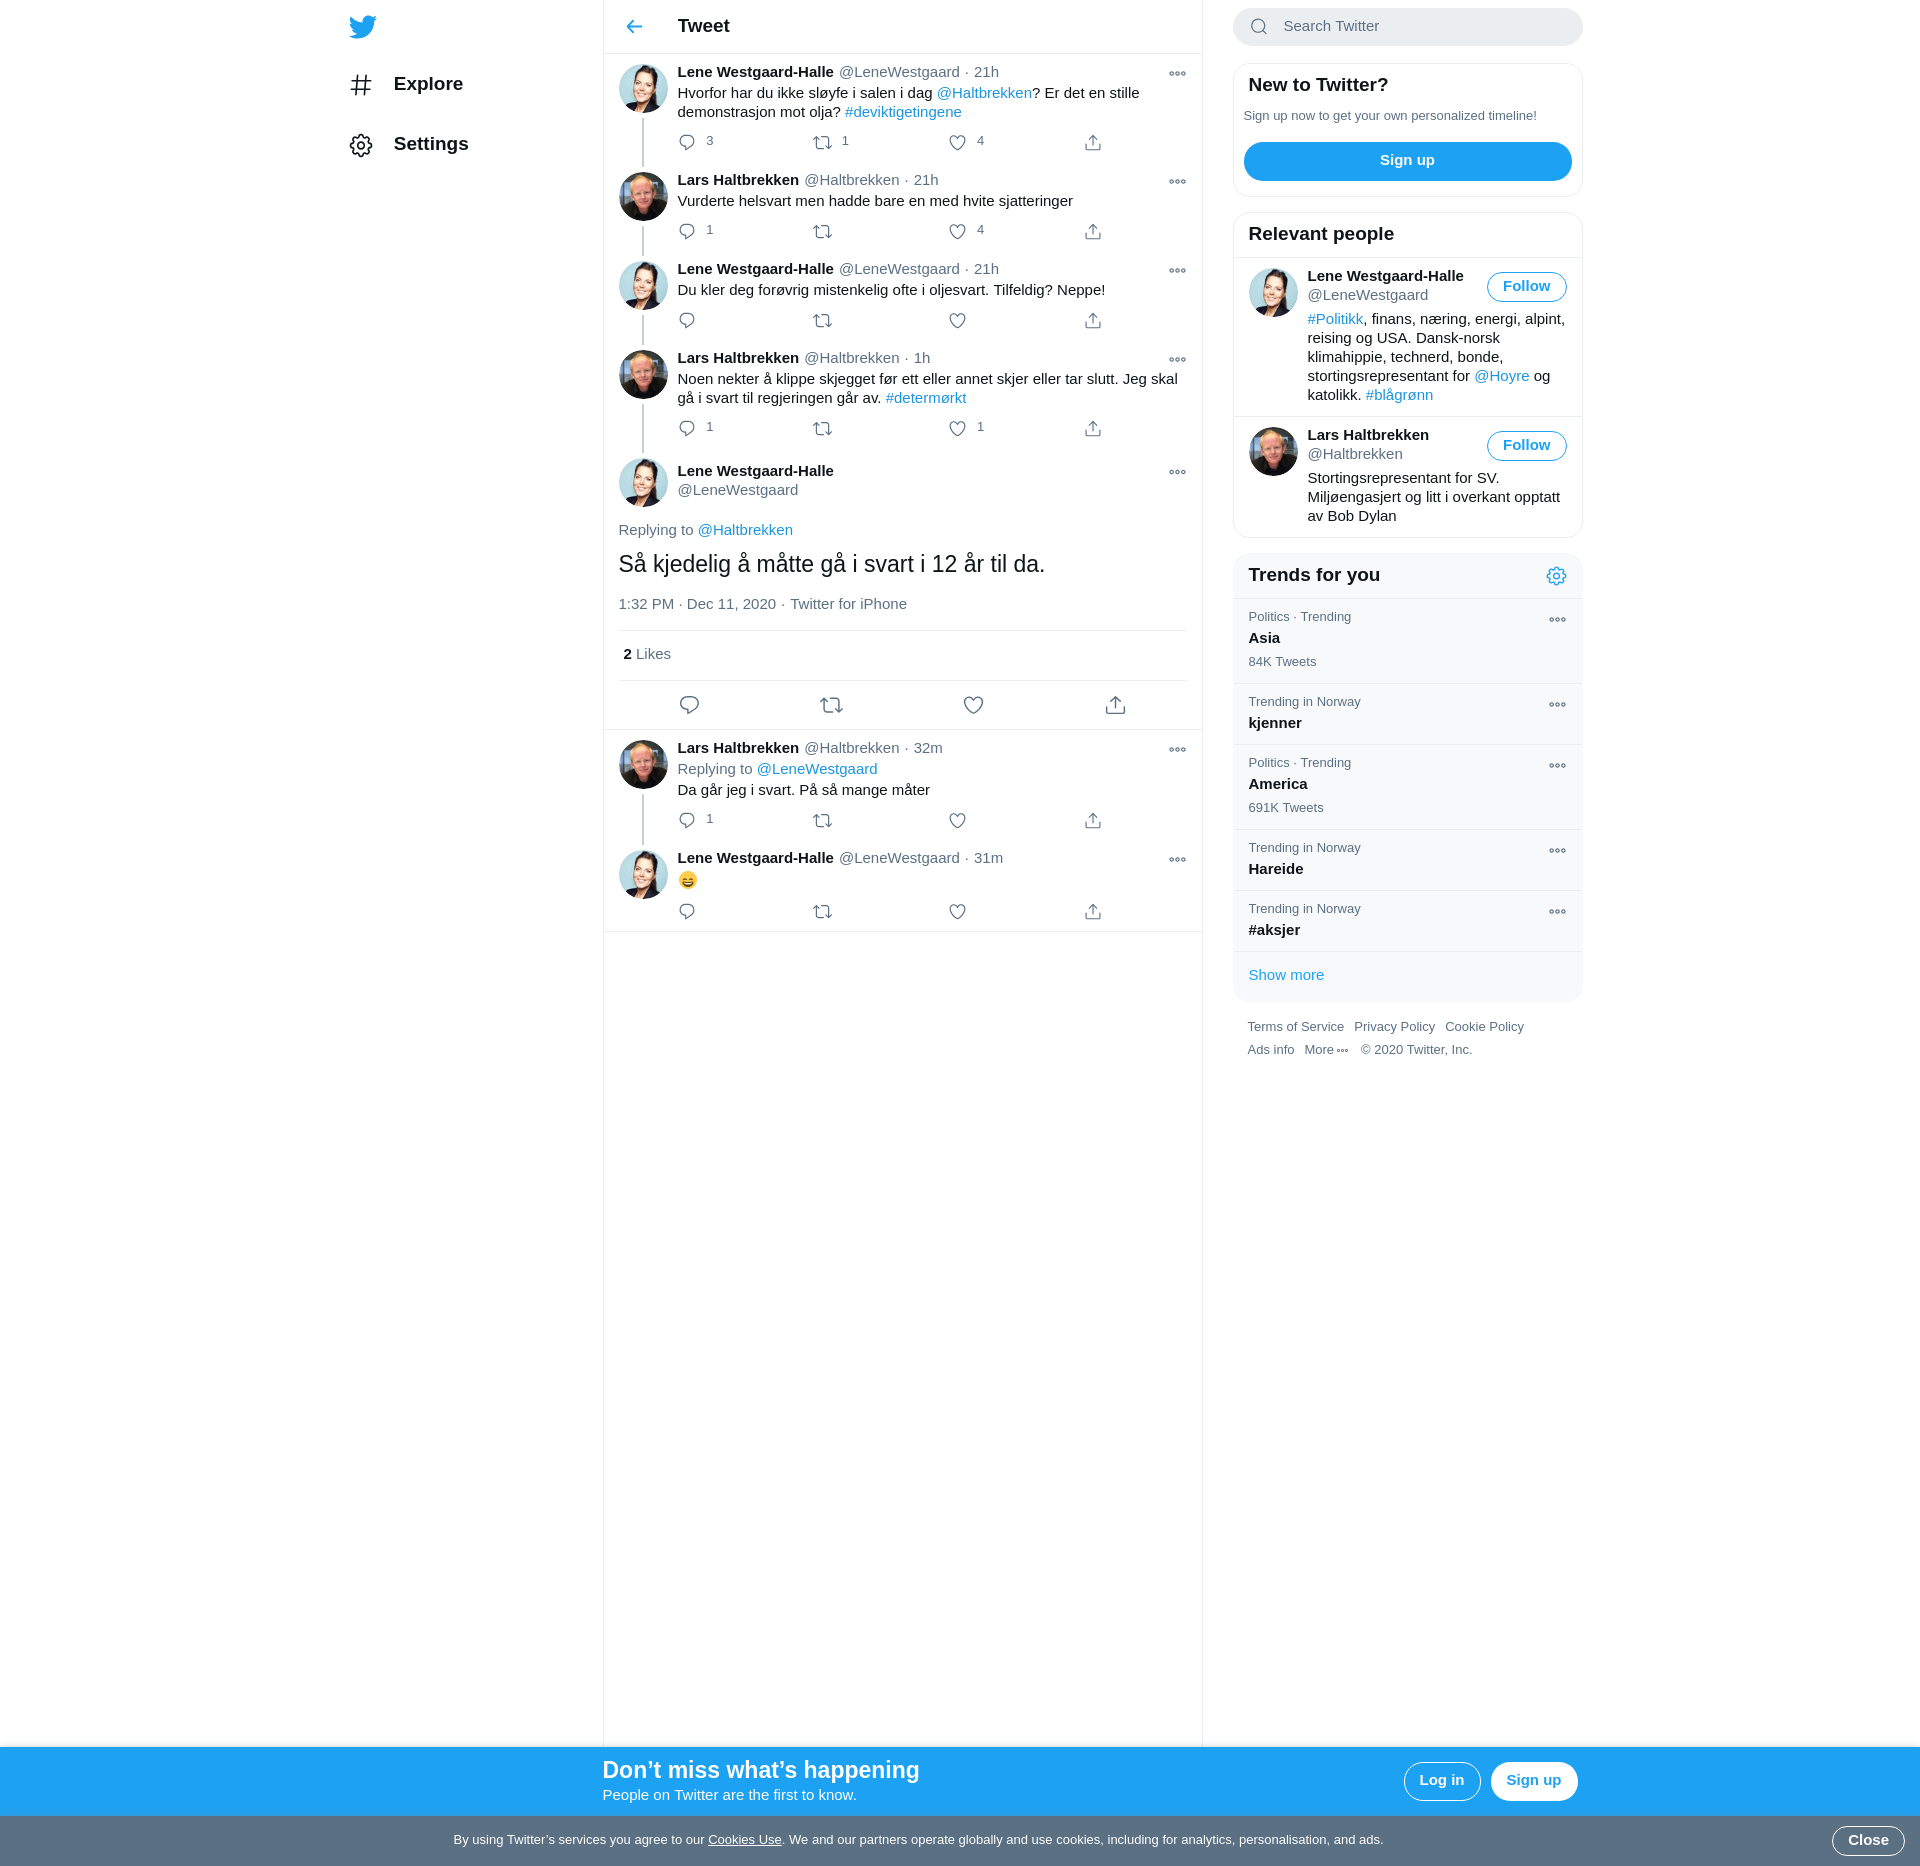Open more options on the main 'Så kjedelig' tweet
This screenshot has width=1920, height=1866.
pyautogui.click(x=1177, y=472)
